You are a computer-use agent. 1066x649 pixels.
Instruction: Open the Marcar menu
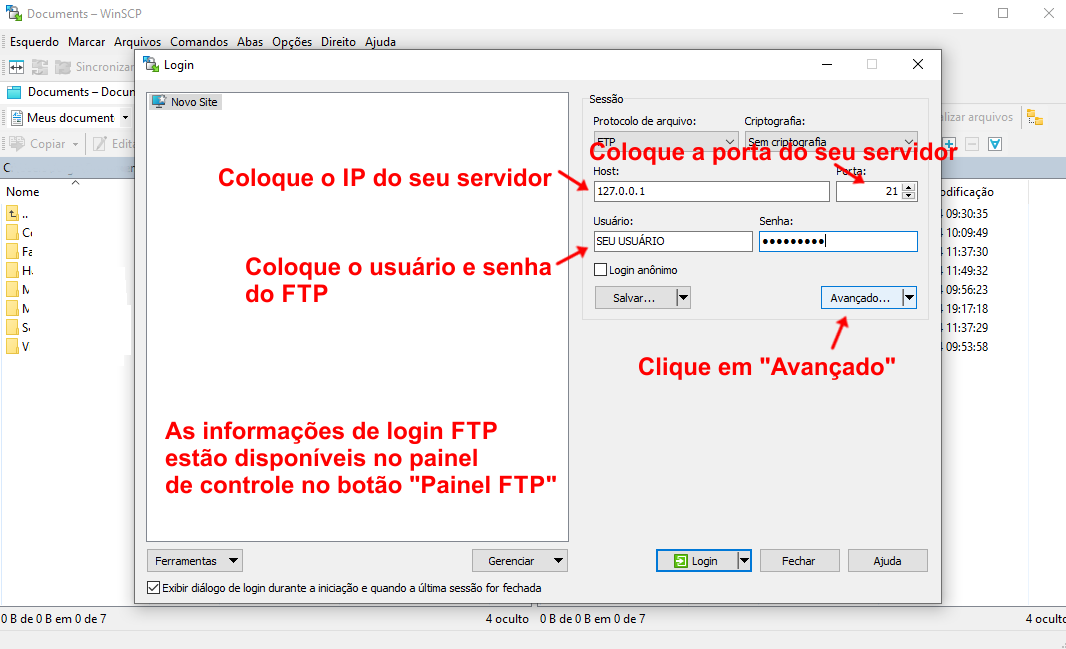(86, 42)
